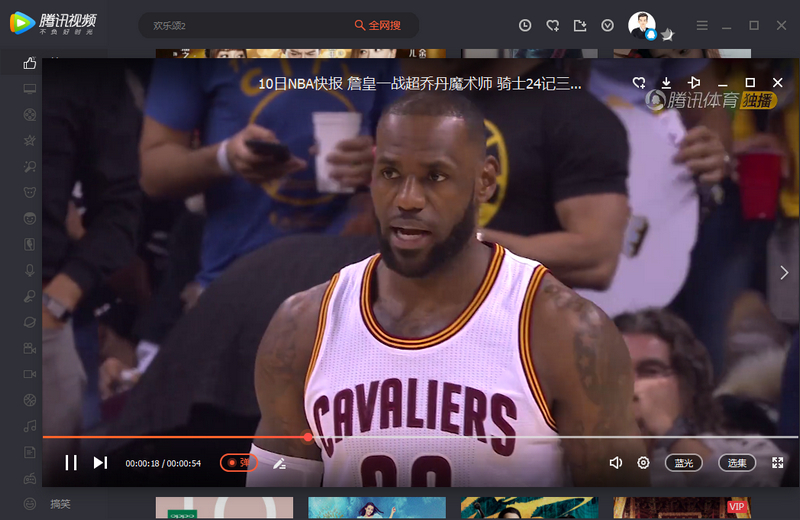Open the music note sidebar icon
This screenshot has height=520, width=800.
[x=30, y=426]
